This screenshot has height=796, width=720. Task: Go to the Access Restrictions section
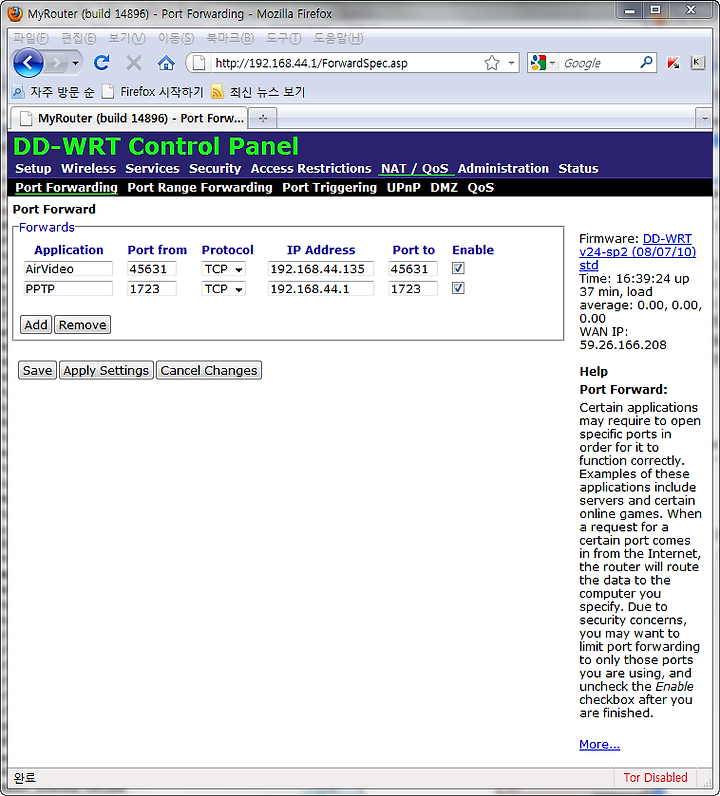[311, 169]
